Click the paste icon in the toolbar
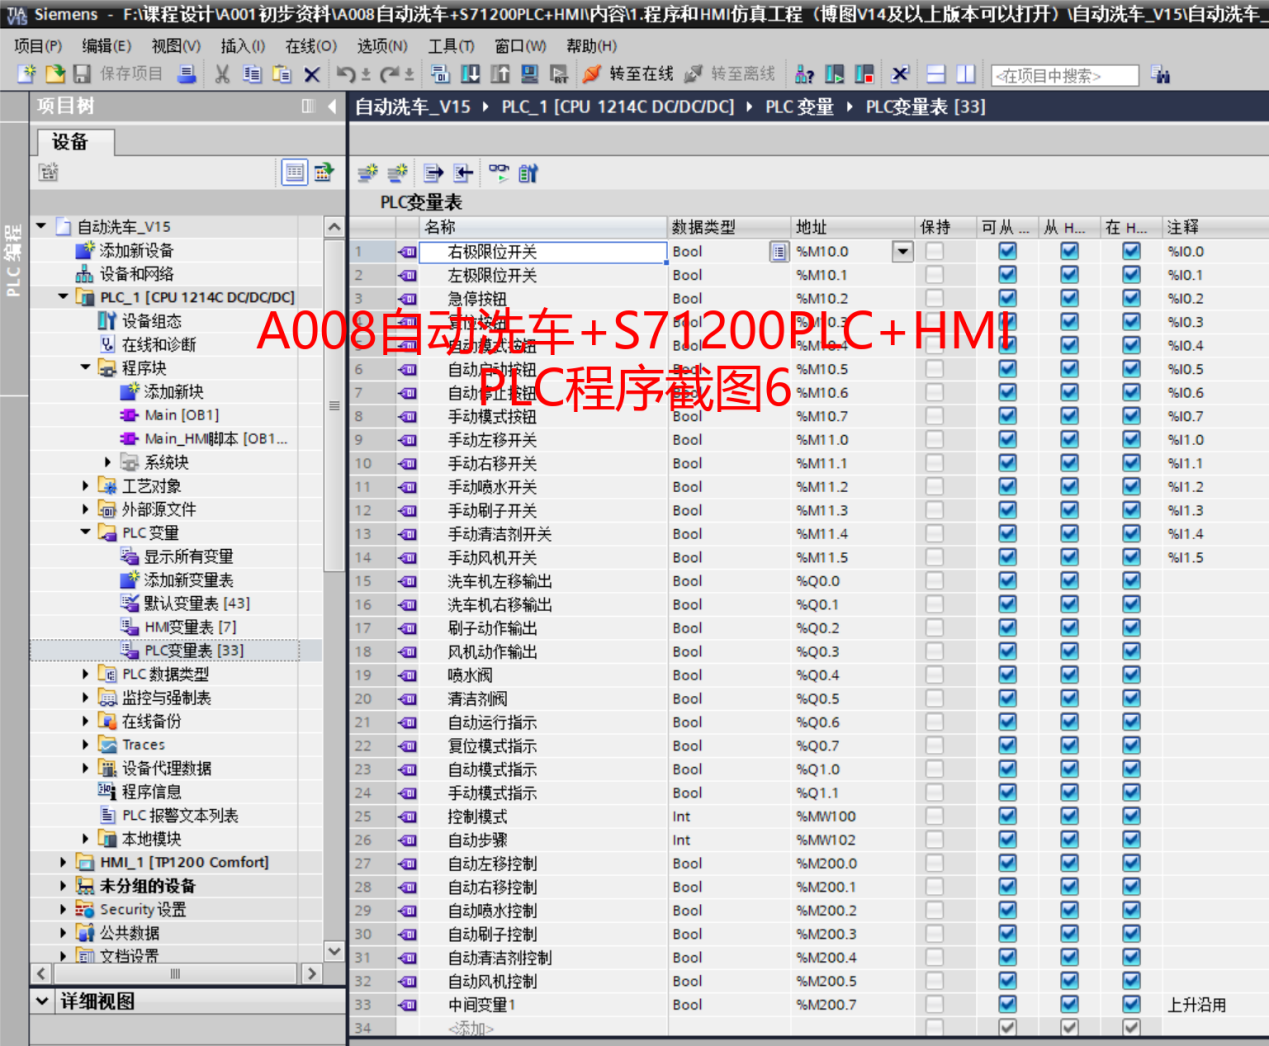The width and height of the screenshot is (1269, 1046). [x=282, y=74]
